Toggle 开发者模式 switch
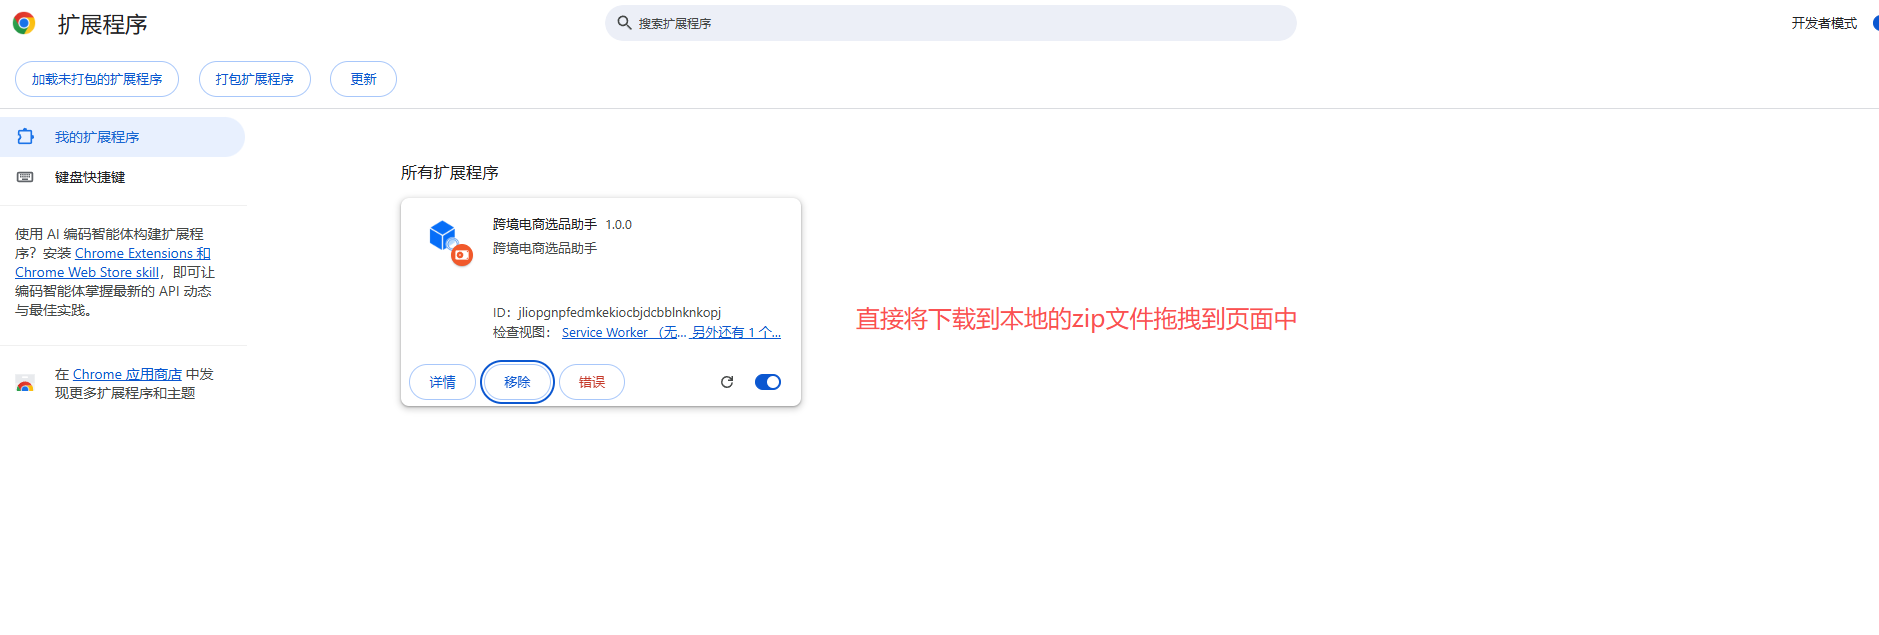The height and width of the screenshot is (635, 1879). (x=1875, y=23)
